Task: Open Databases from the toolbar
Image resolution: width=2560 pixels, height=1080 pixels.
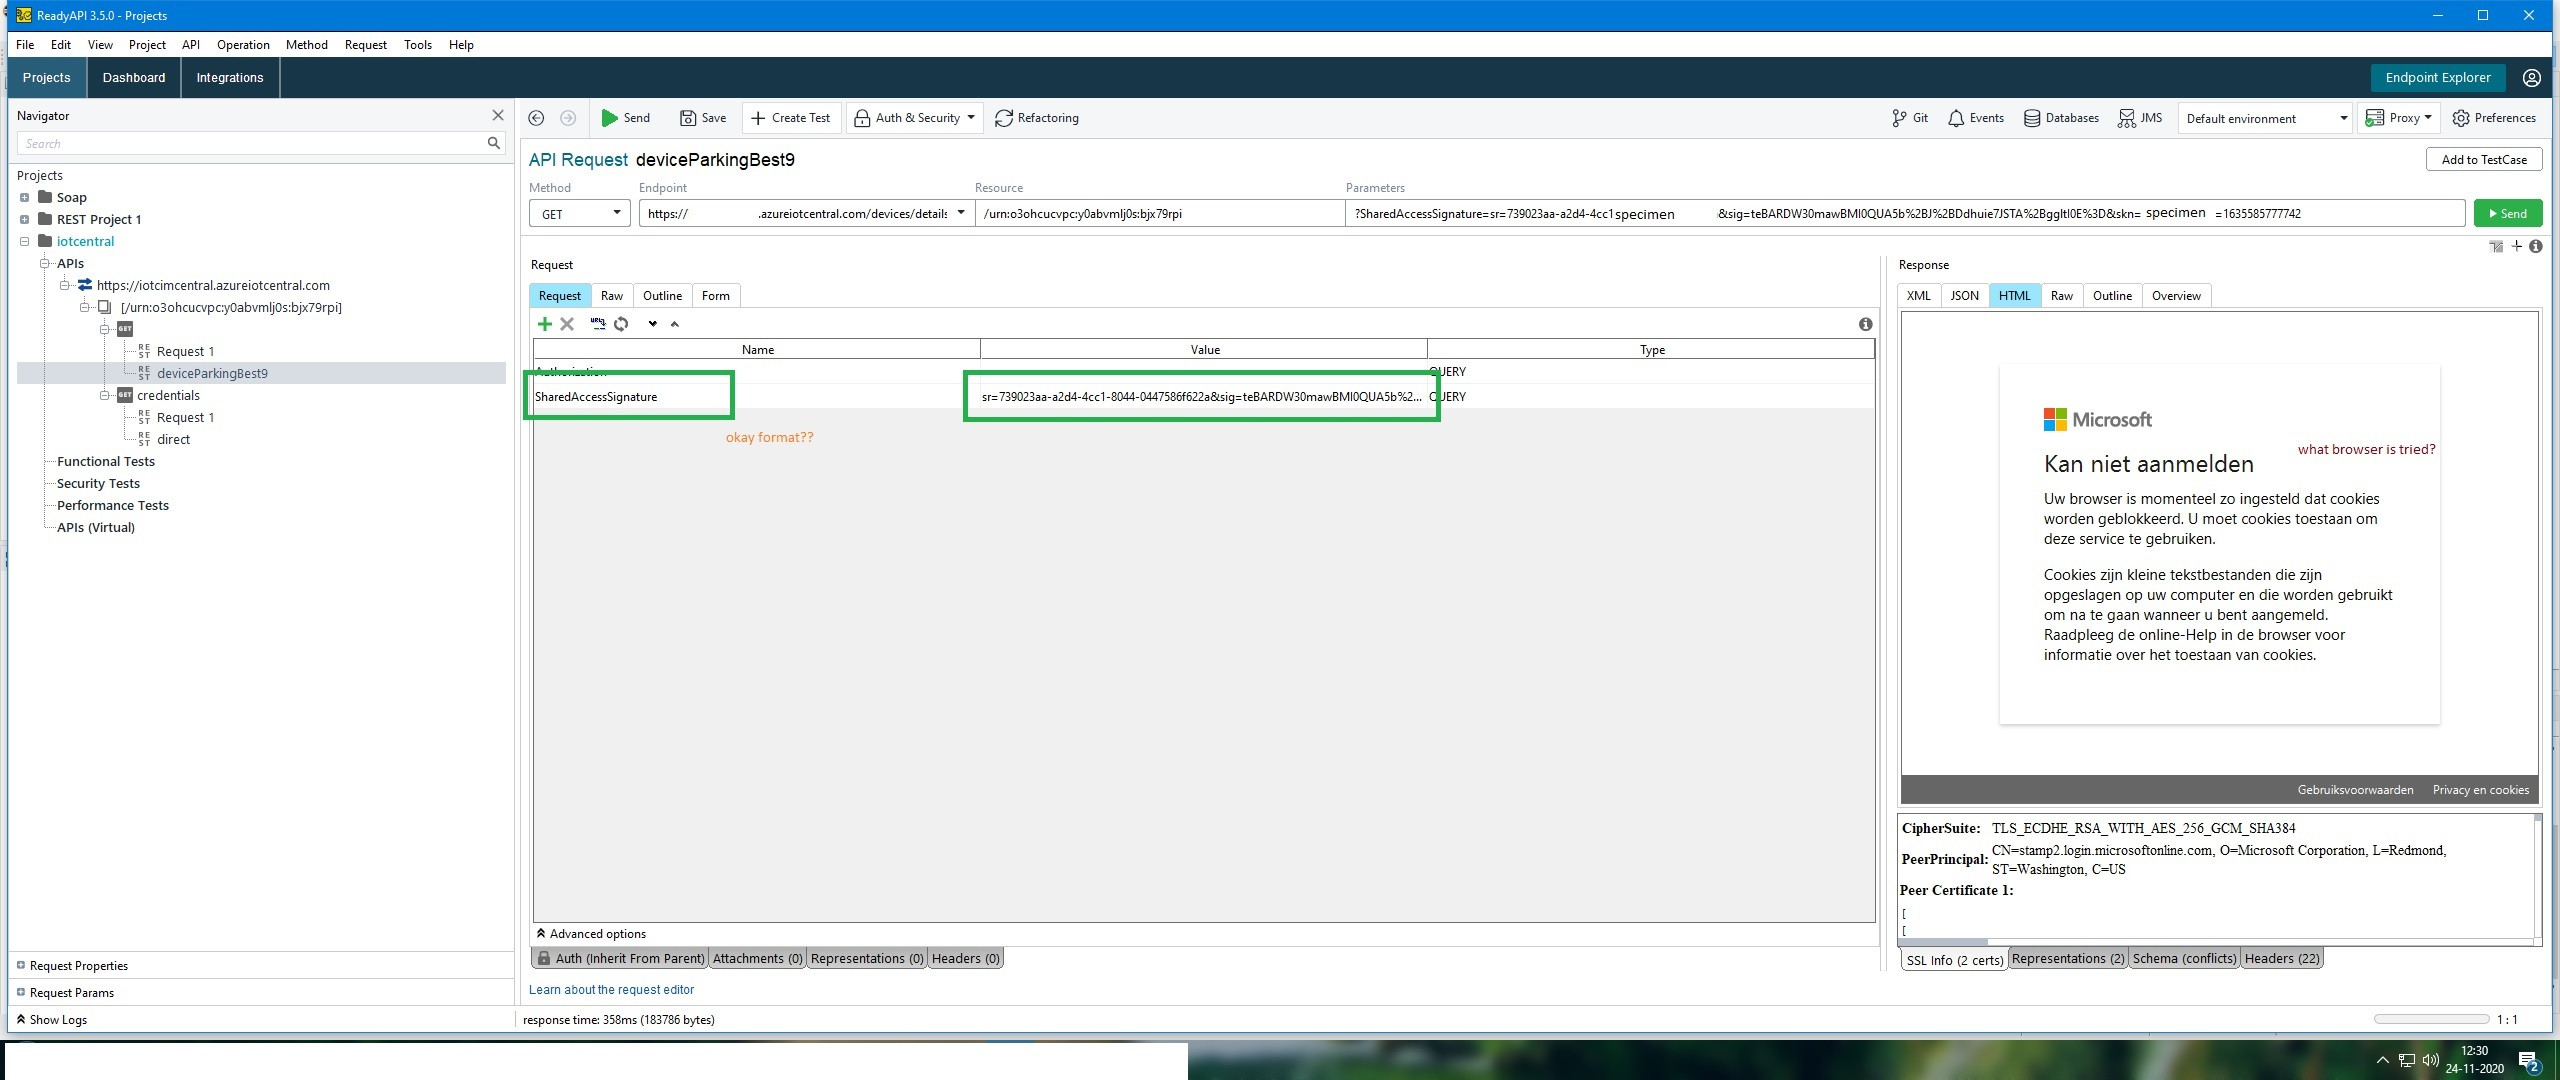Action: point(2061,118)
